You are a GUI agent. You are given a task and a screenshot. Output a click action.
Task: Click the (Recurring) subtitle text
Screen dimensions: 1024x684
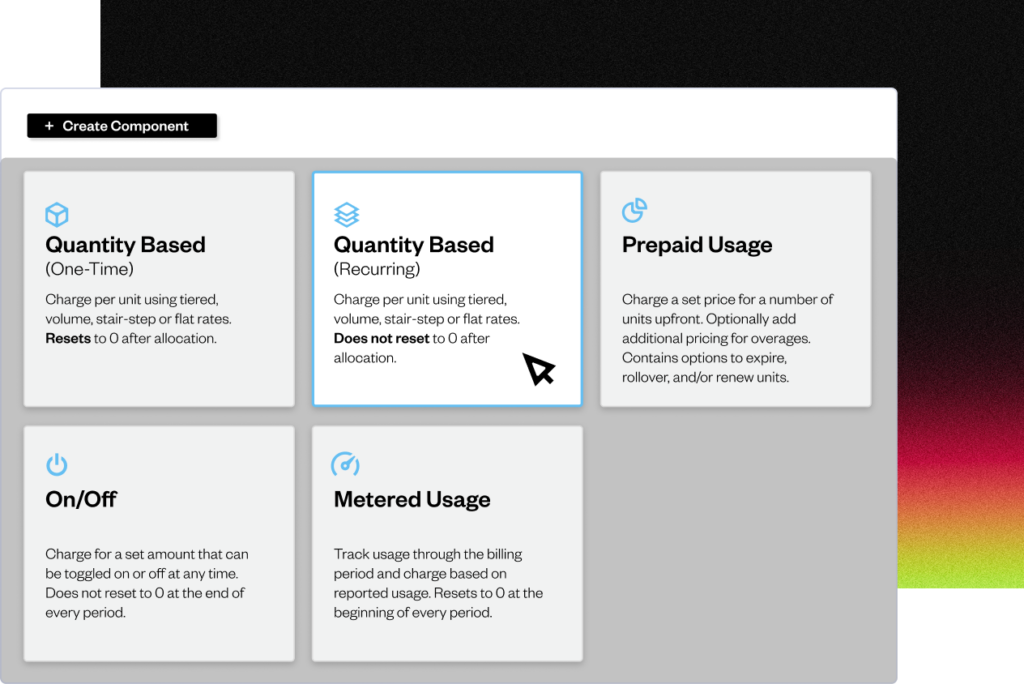pos(377,269)
